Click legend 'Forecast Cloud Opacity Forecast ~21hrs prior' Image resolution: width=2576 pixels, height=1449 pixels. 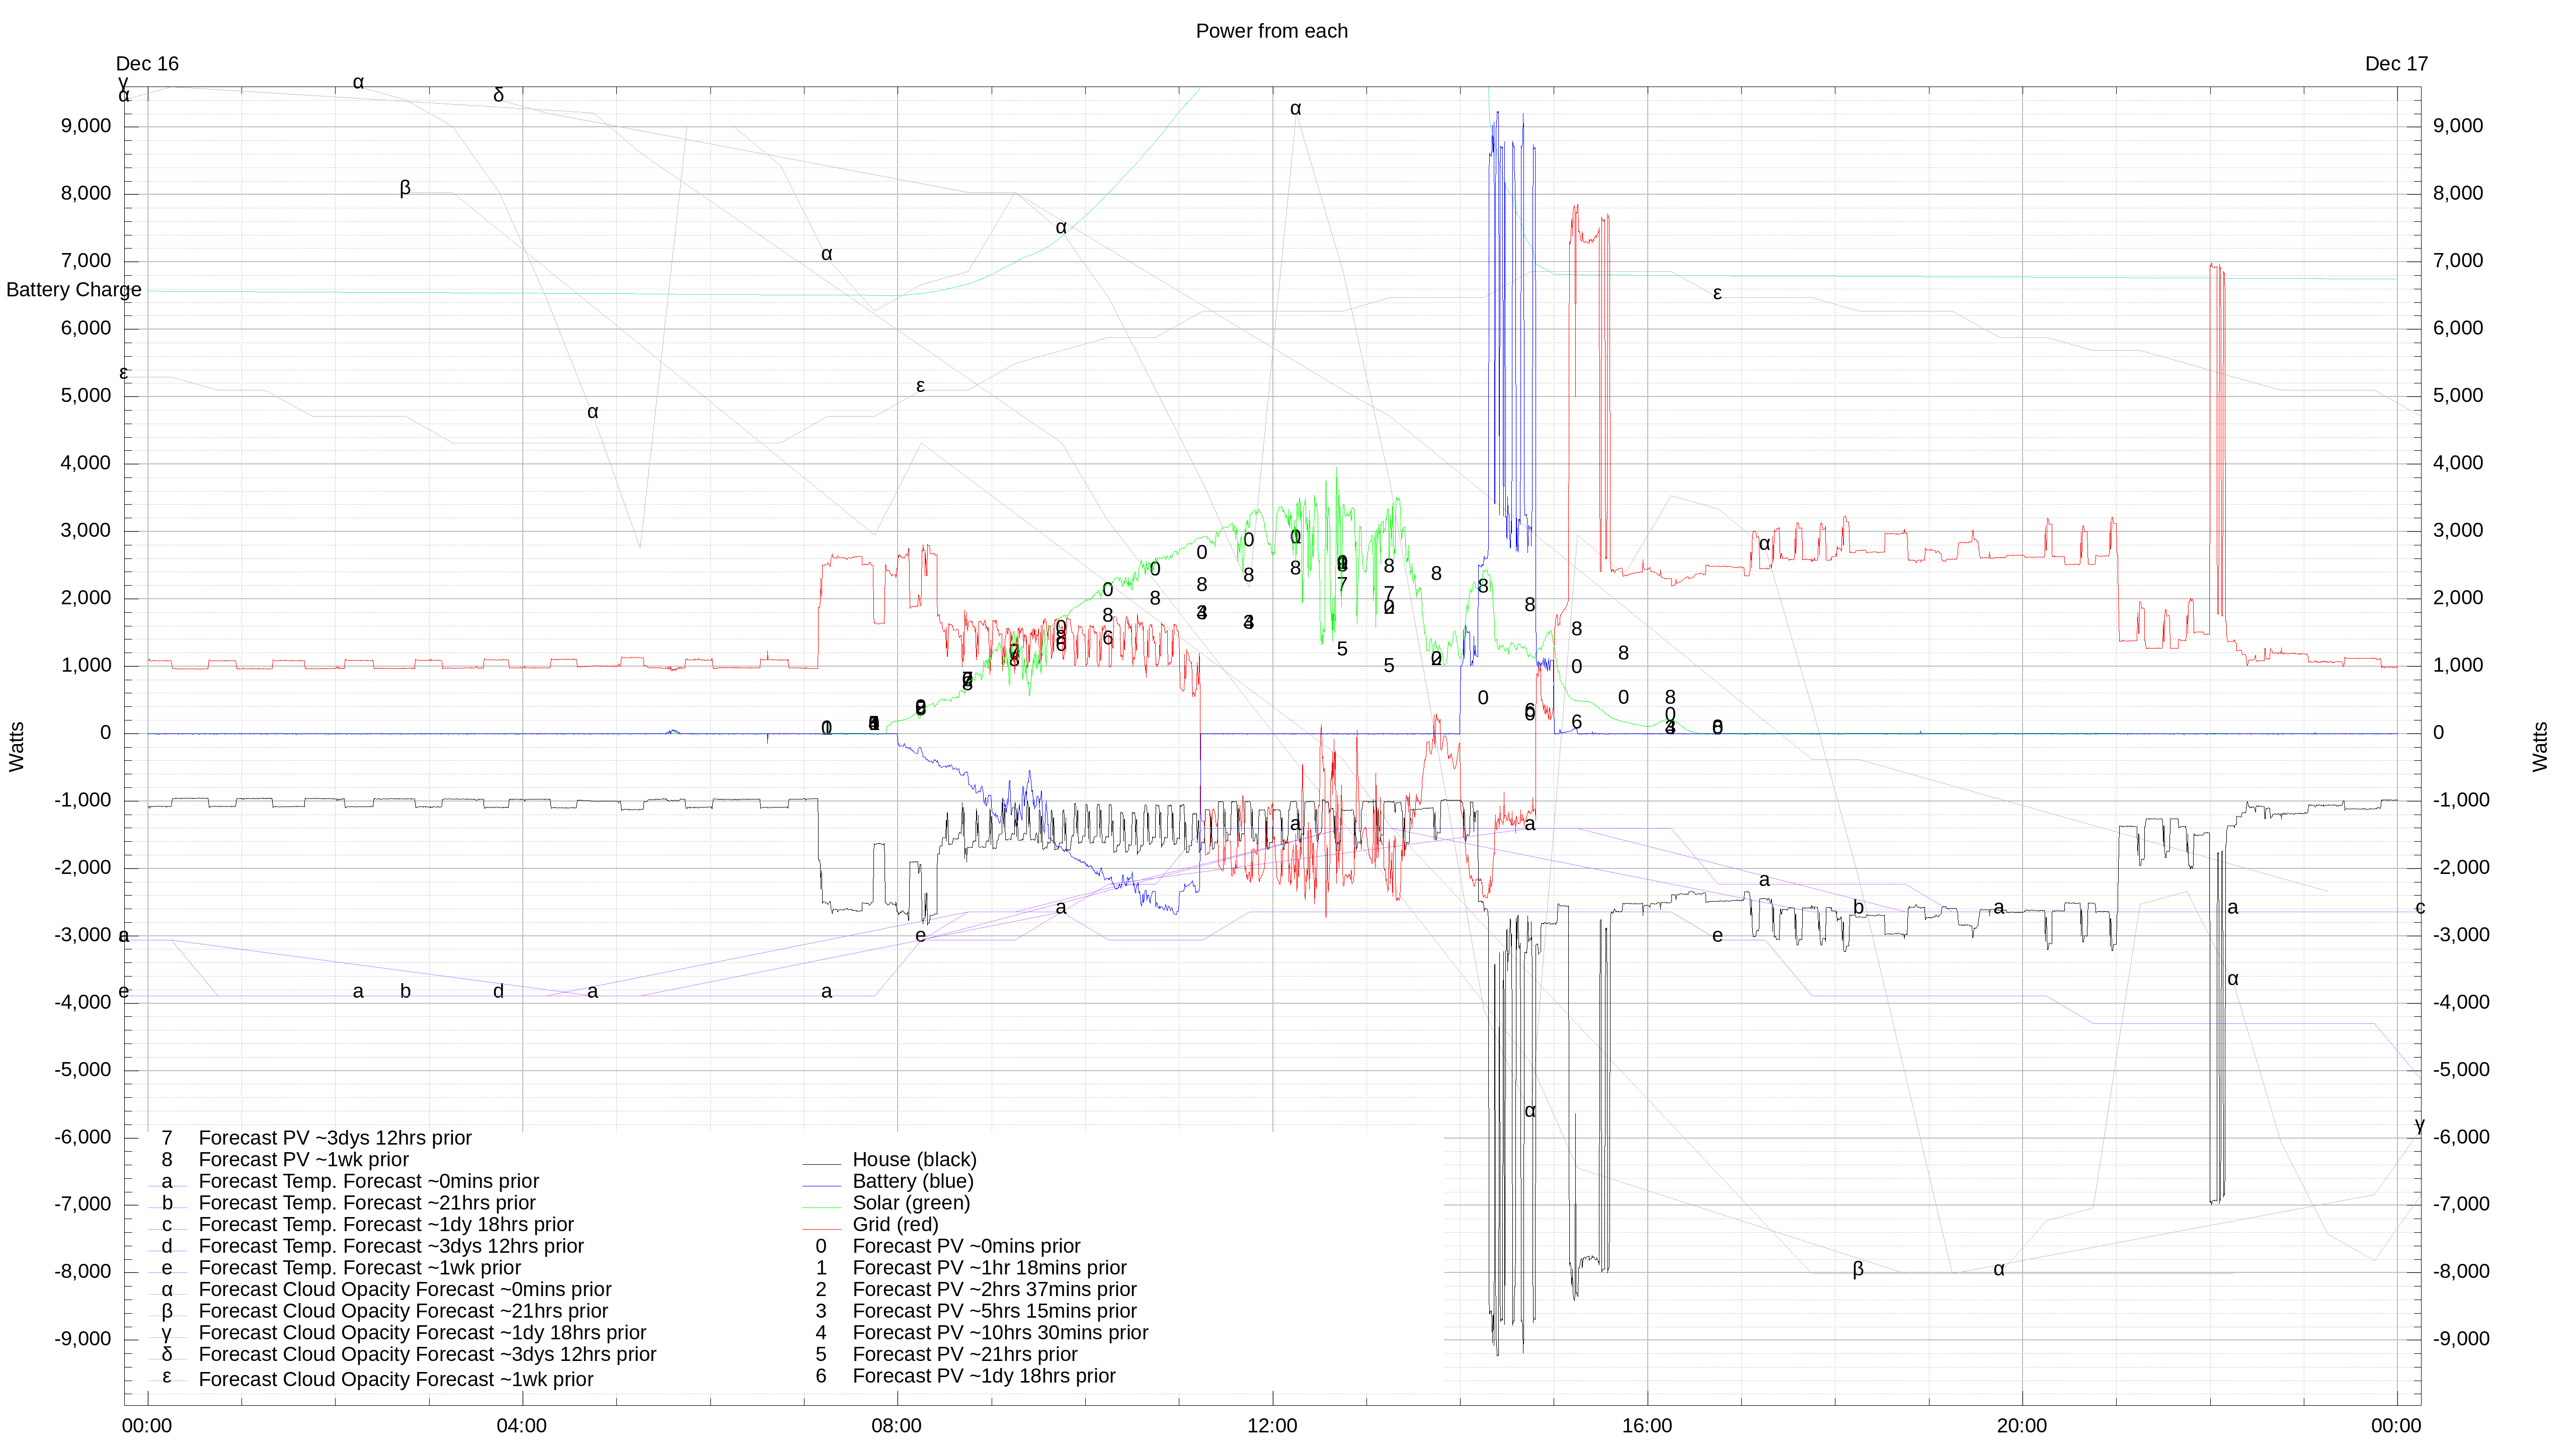point(403,1311)
